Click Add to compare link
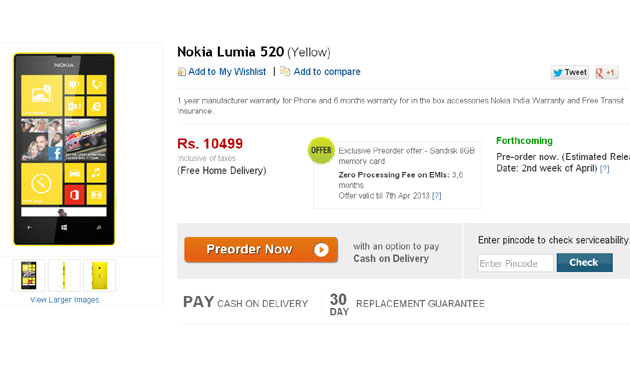 click(327, 72)
